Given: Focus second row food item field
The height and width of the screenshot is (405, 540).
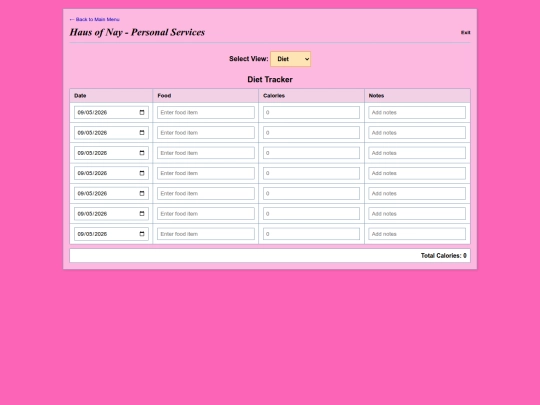Looking at the screenshot, I should click(x=206, y=133).
